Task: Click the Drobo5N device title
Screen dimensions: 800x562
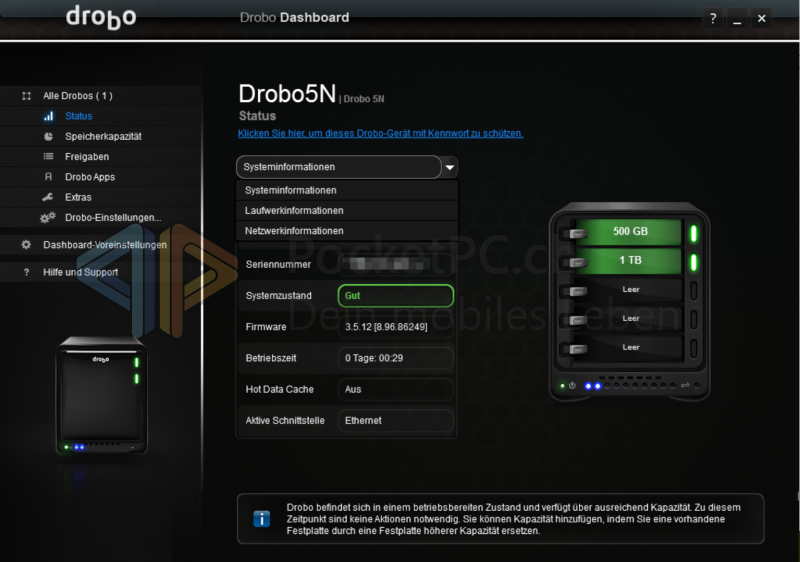Action: 287,94
